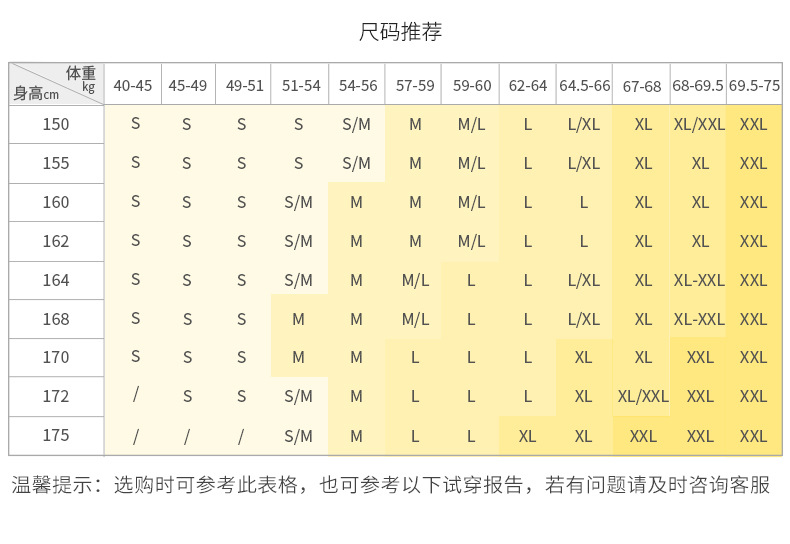Click L/XL cell in the 150 row
This screenshot has height=544, width=790.
584,124
